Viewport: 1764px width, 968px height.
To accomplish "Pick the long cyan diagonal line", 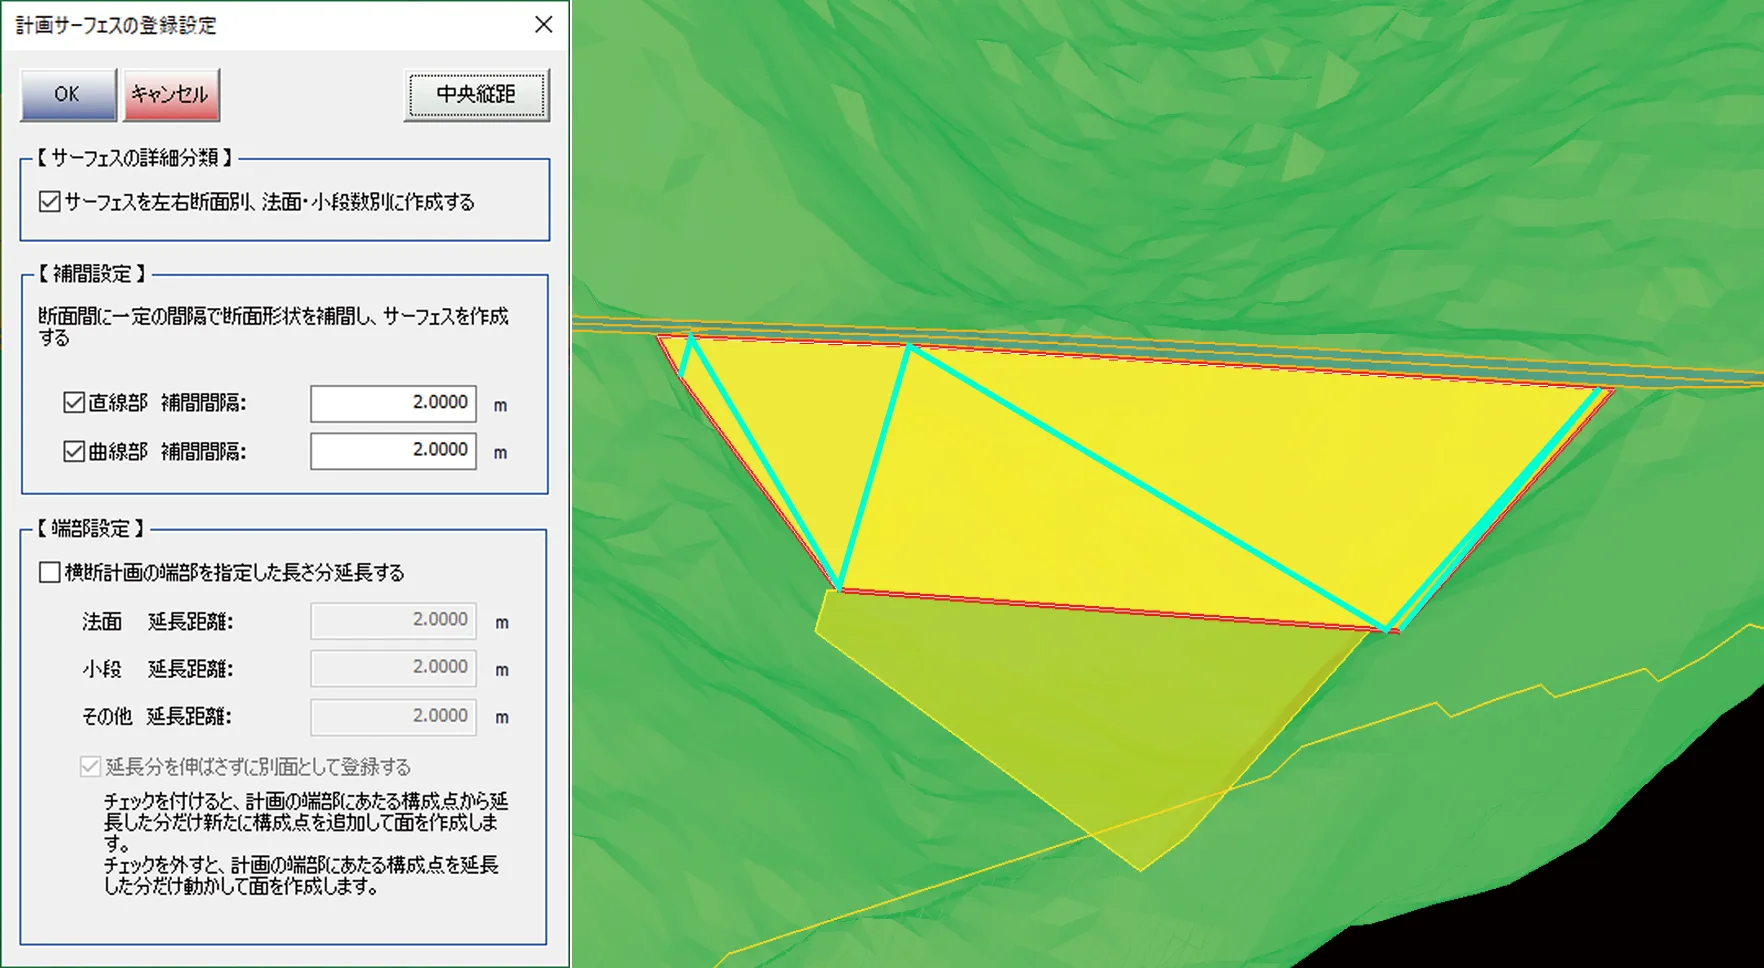I will pos(1150,490).
